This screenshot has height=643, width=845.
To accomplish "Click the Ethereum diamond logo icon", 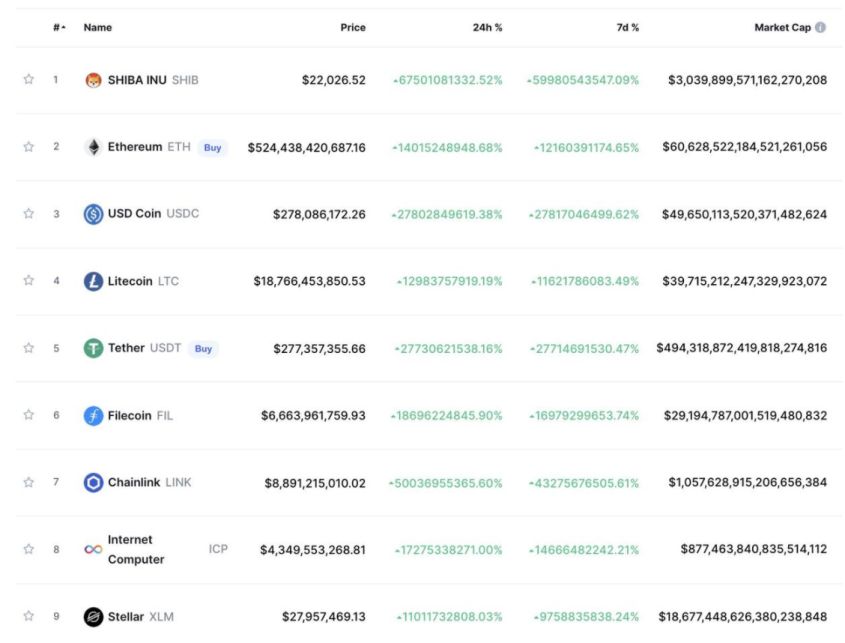I will (x=93, y=147).
